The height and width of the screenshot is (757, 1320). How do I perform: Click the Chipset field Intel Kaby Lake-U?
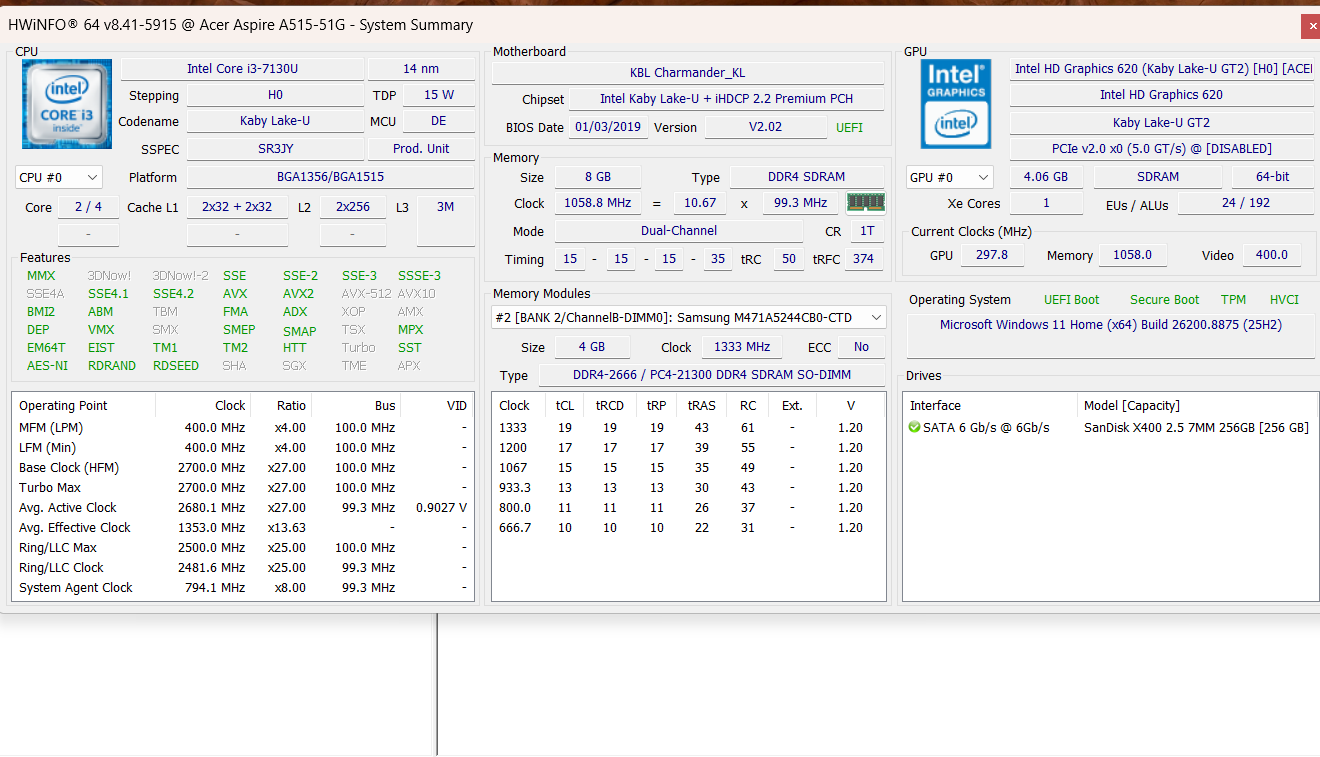coord(727,99)
